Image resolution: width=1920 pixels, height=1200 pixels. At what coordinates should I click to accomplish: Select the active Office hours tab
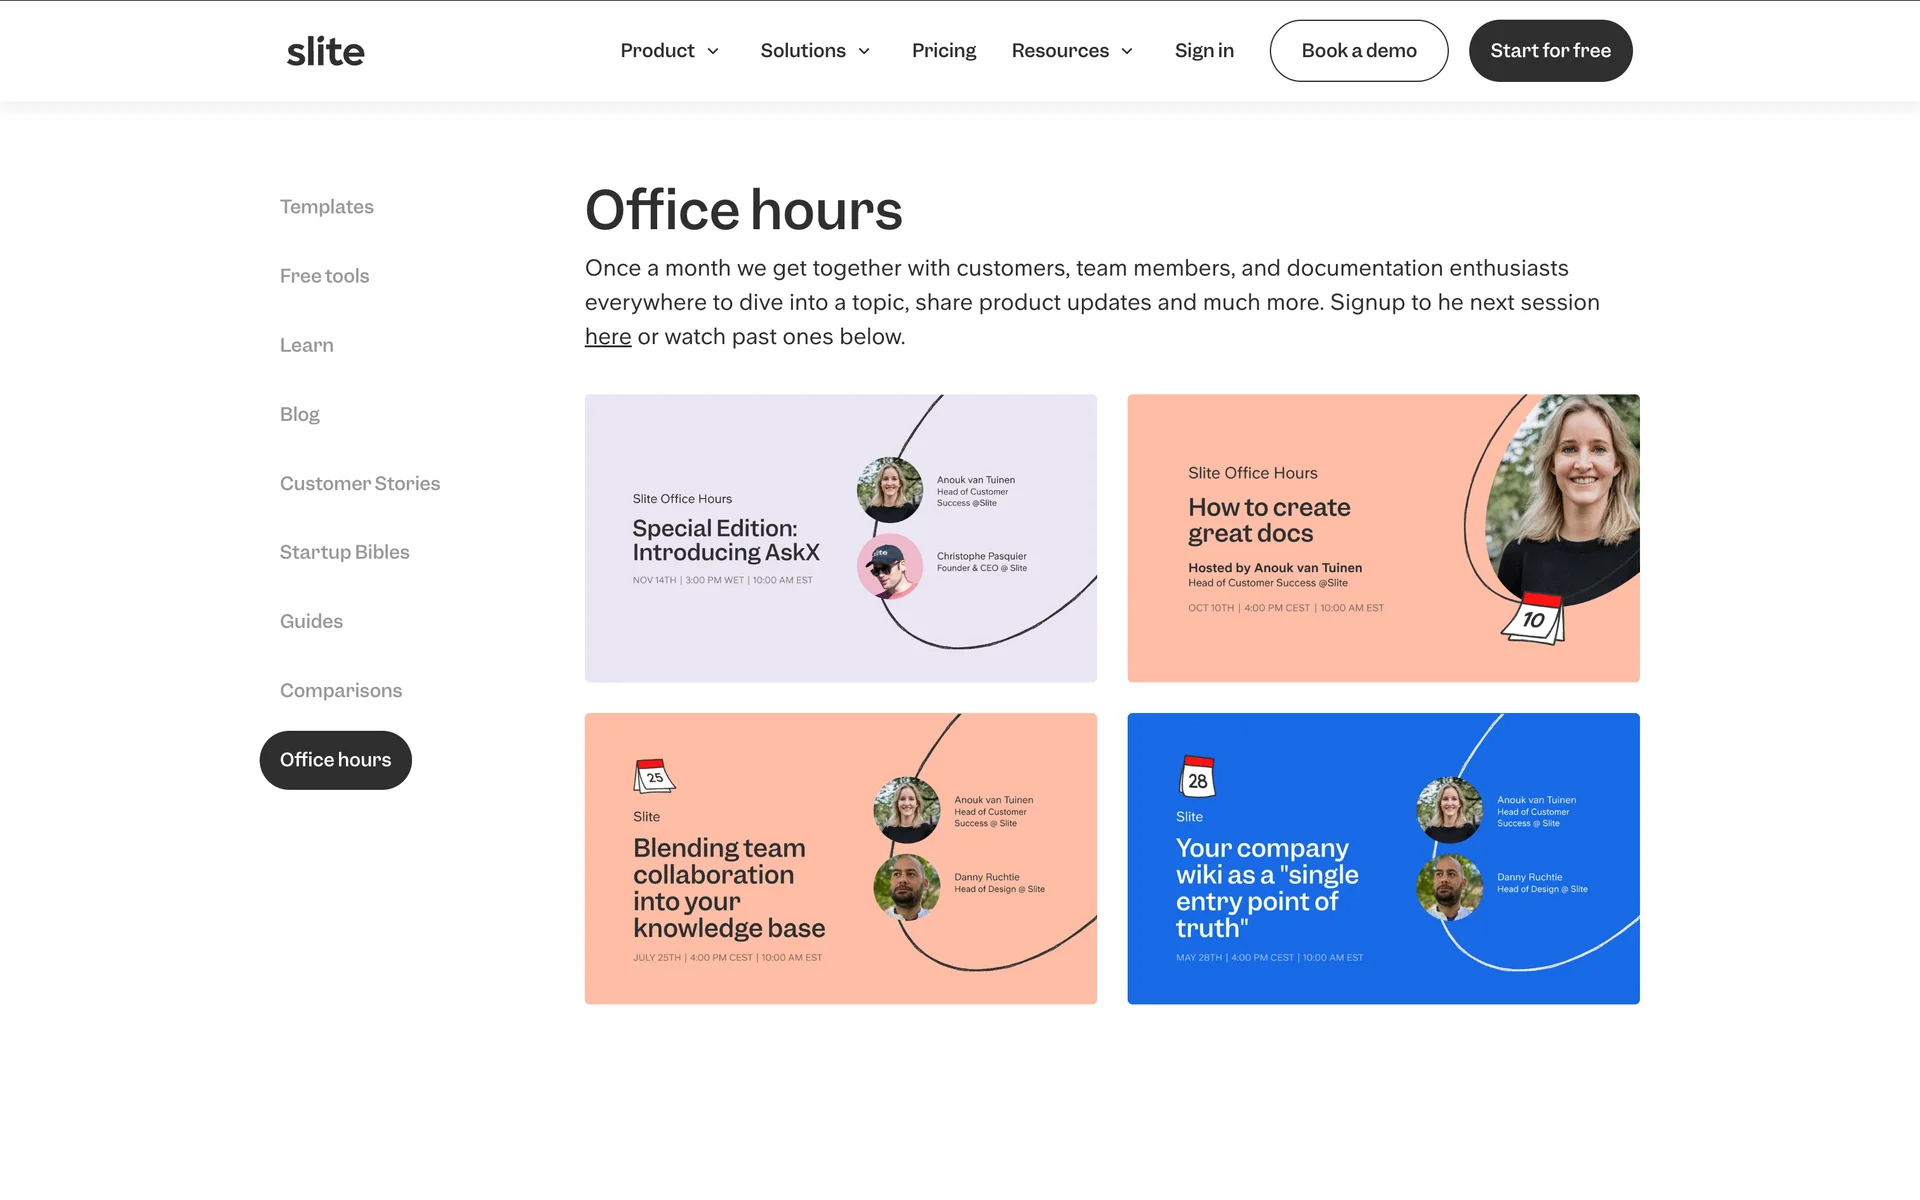tap(335, 760)
